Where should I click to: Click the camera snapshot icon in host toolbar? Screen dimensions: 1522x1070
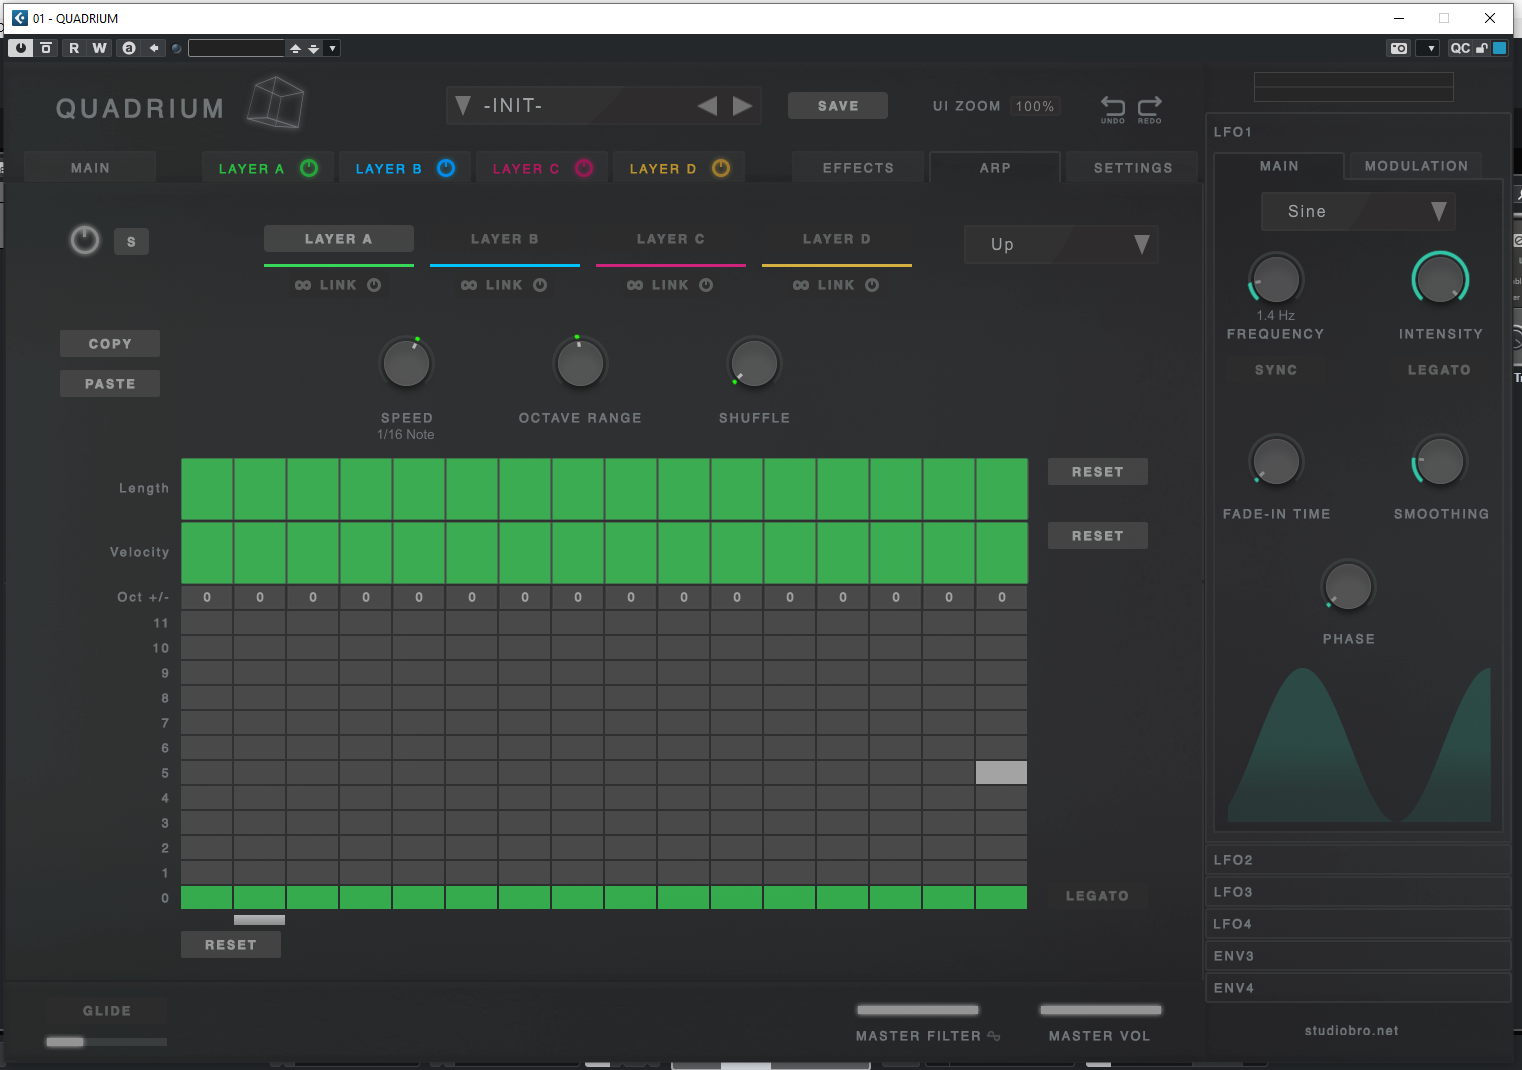1399,48
